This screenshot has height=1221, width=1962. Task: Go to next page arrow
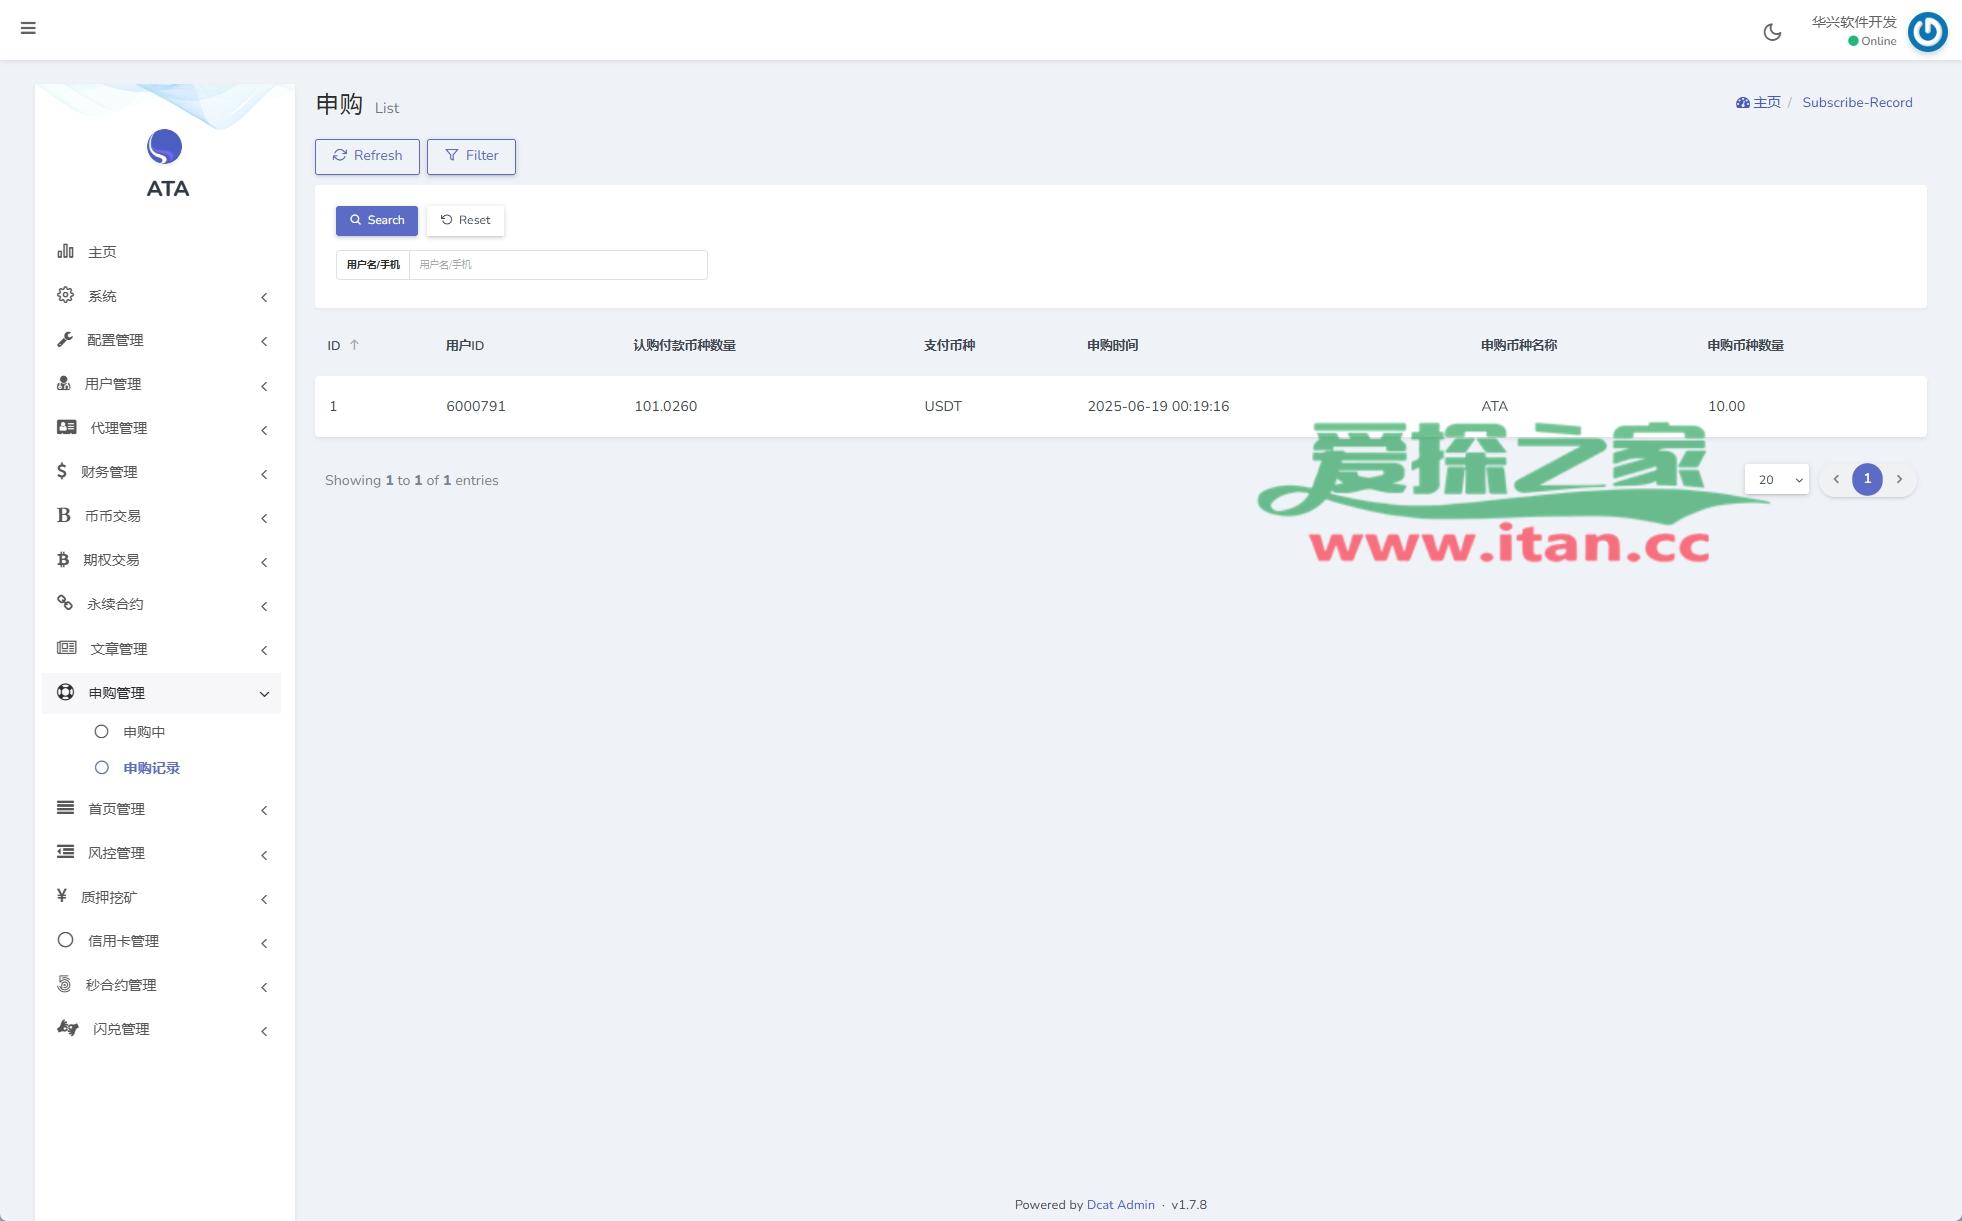1899,480
